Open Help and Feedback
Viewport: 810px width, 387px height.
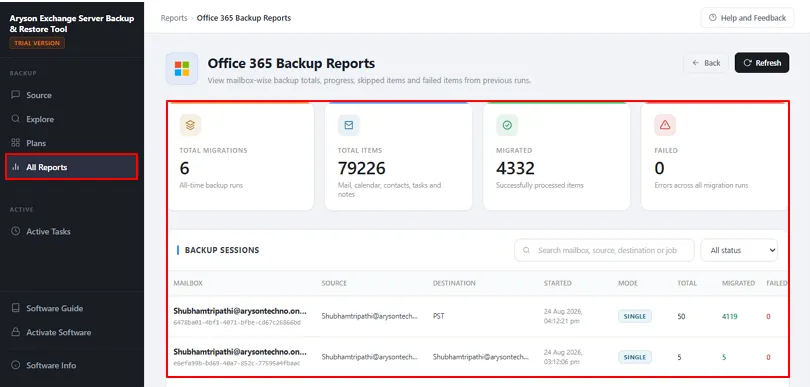(x=747, y=18)
